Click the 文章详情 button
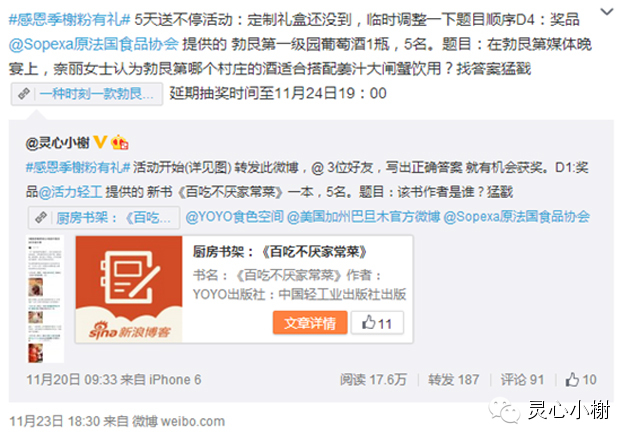Screen dimensions: 630x442 310,323
